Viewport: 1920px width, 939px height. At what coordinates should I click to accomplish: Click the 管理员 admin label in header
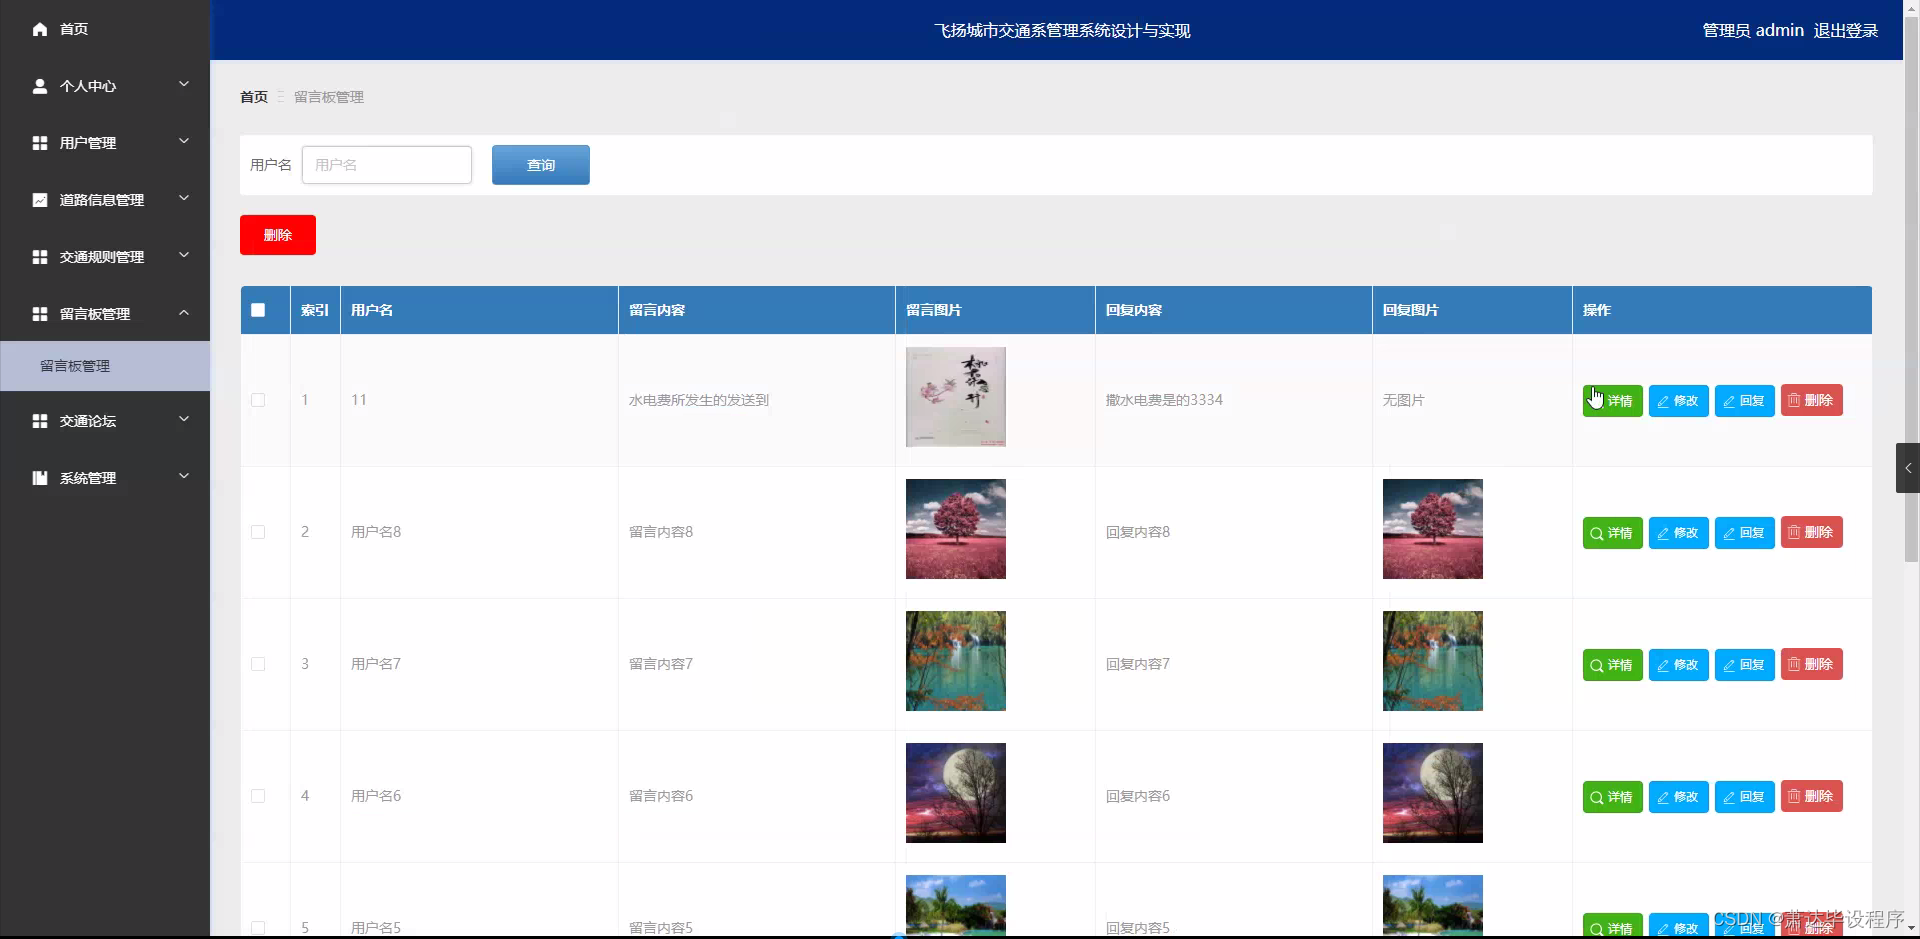[x=1753, y=30]
